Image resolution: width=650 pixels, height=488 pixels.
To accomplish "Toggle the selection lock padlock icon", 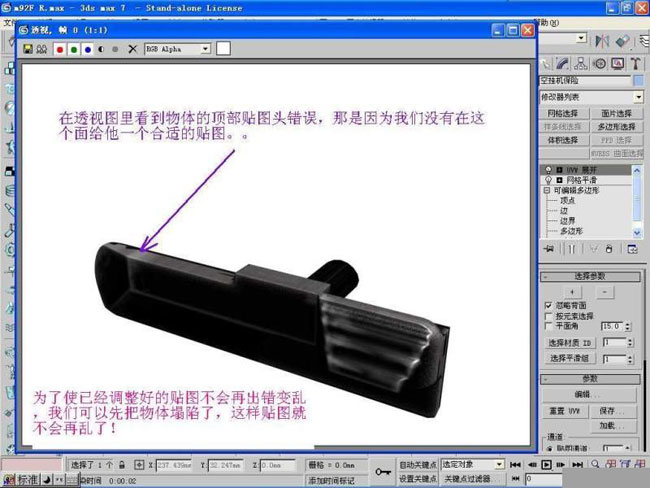I will click(122, 465).
